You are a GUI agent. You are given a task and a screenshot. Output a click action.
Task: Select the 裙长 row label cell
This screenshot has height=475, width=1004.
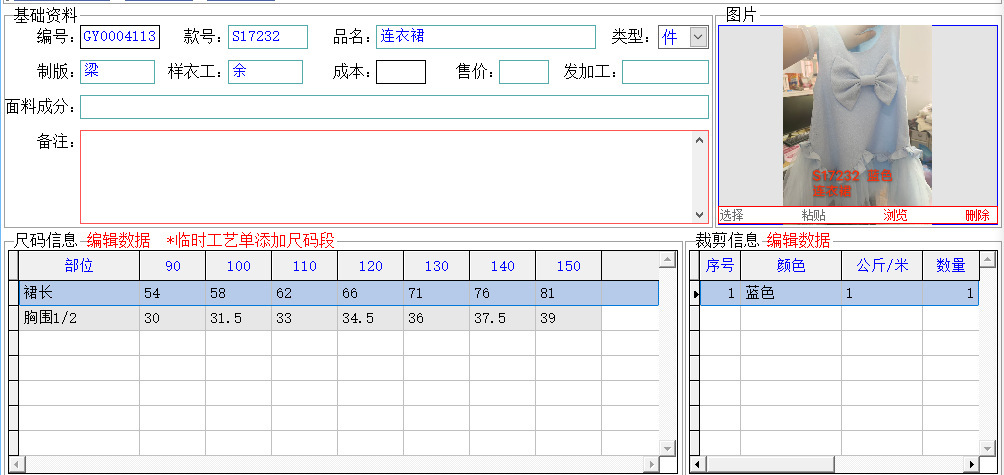(x=79, y=293)
